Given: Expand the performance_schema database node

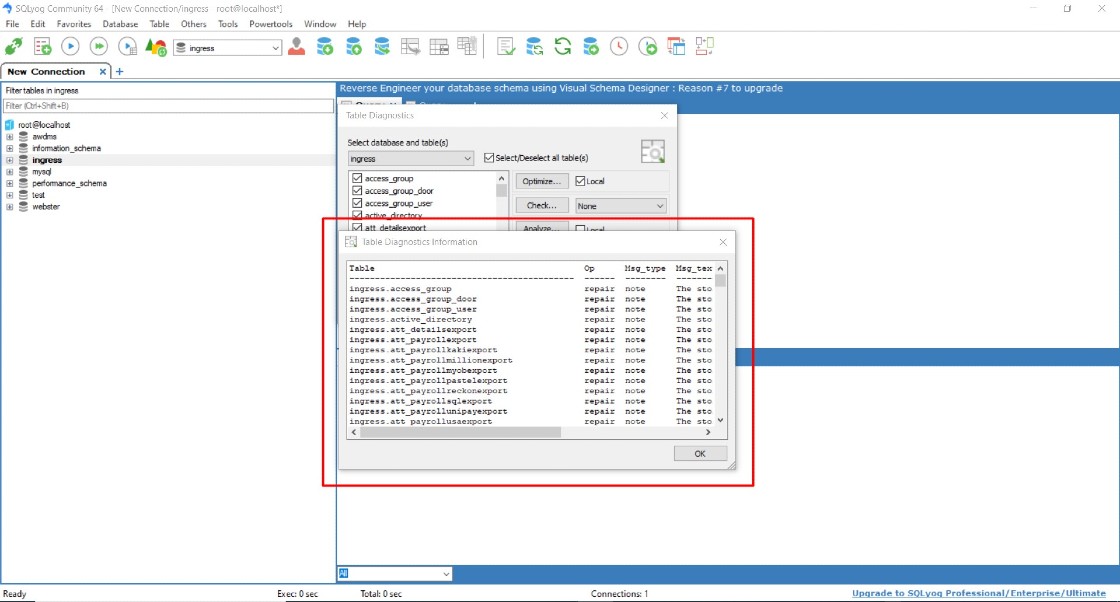Looking at the screenshot, I should [x=10, y=184].
